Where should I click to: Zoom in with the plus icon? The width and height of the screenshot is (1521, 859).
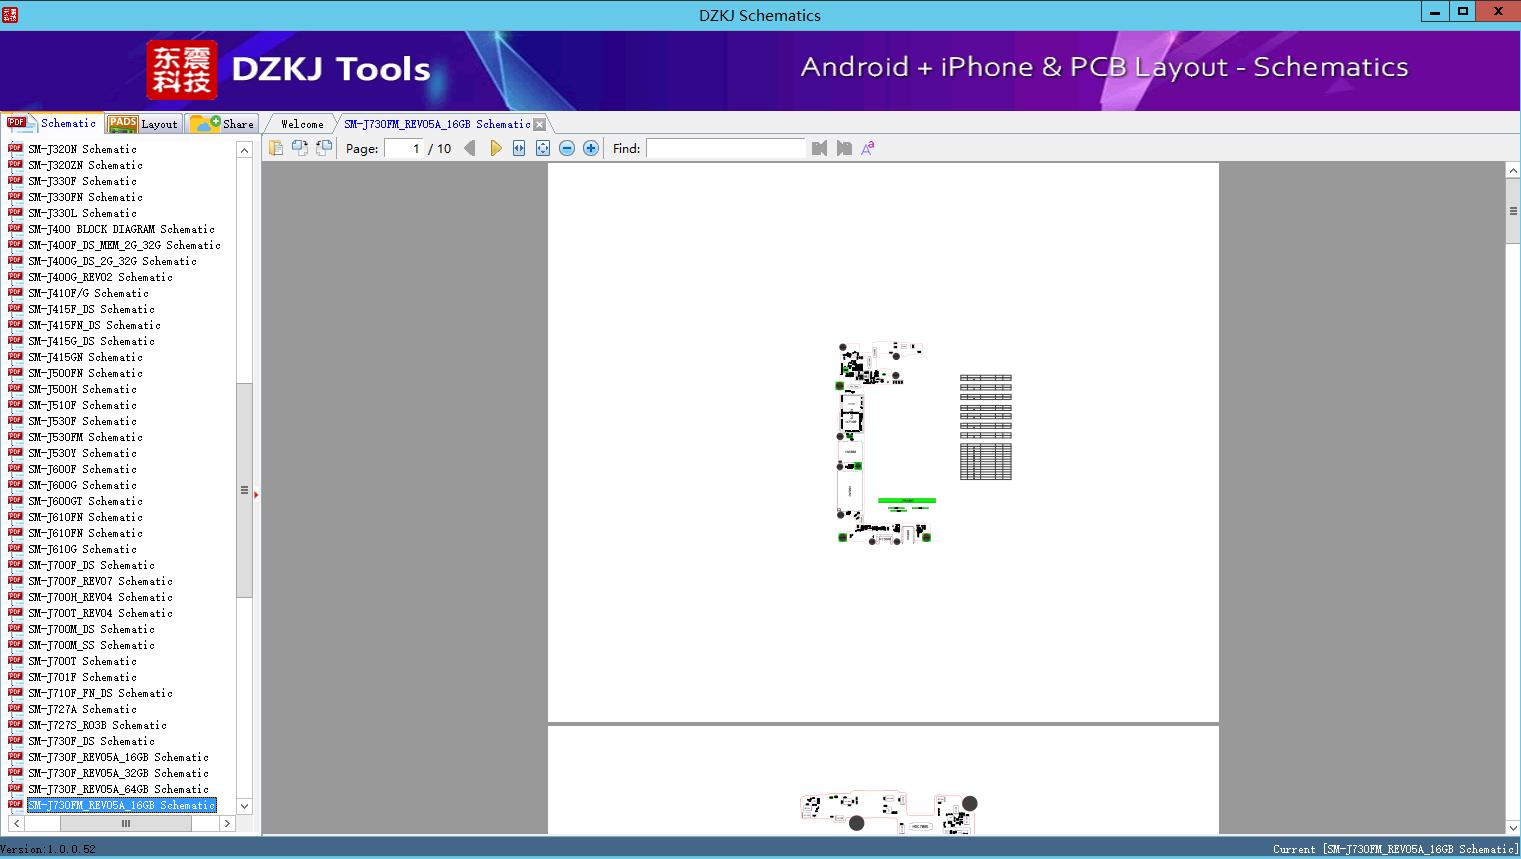point(591,148)
